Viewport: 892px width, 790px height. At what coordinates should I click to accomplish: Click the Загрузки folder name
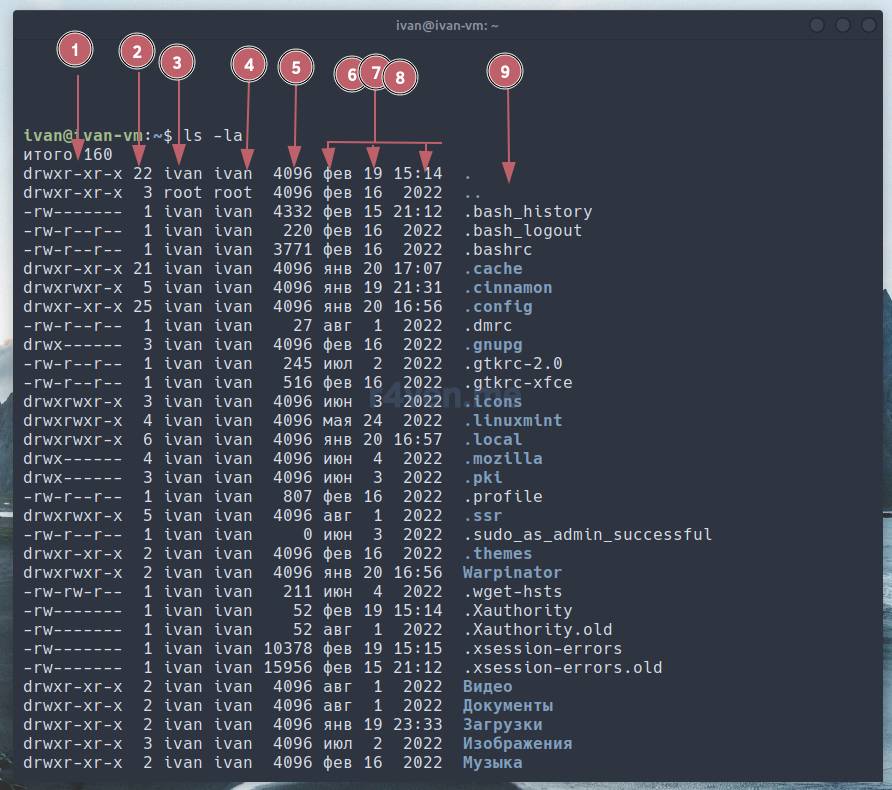point(502,725)
